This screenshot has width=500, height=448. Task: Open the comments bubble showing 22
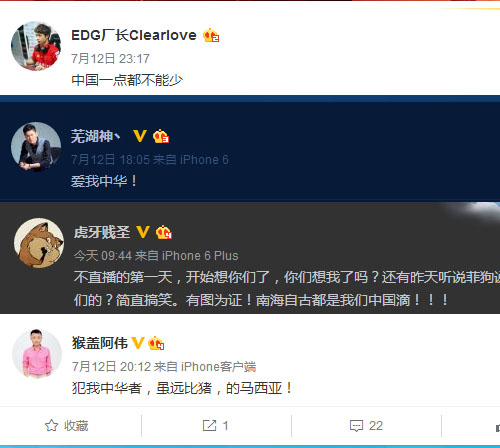click(x=356, y=426)
